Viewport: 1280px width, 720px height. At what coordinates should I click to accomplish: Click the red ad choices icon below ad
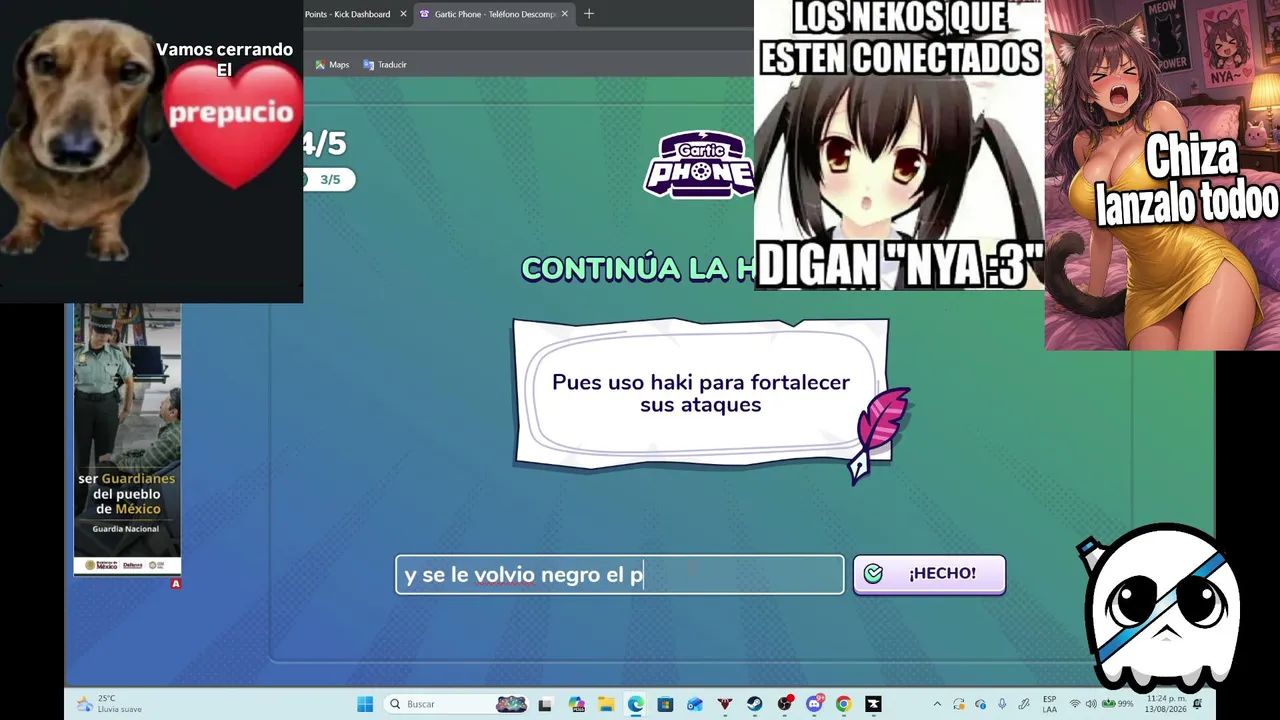(176, 583)
